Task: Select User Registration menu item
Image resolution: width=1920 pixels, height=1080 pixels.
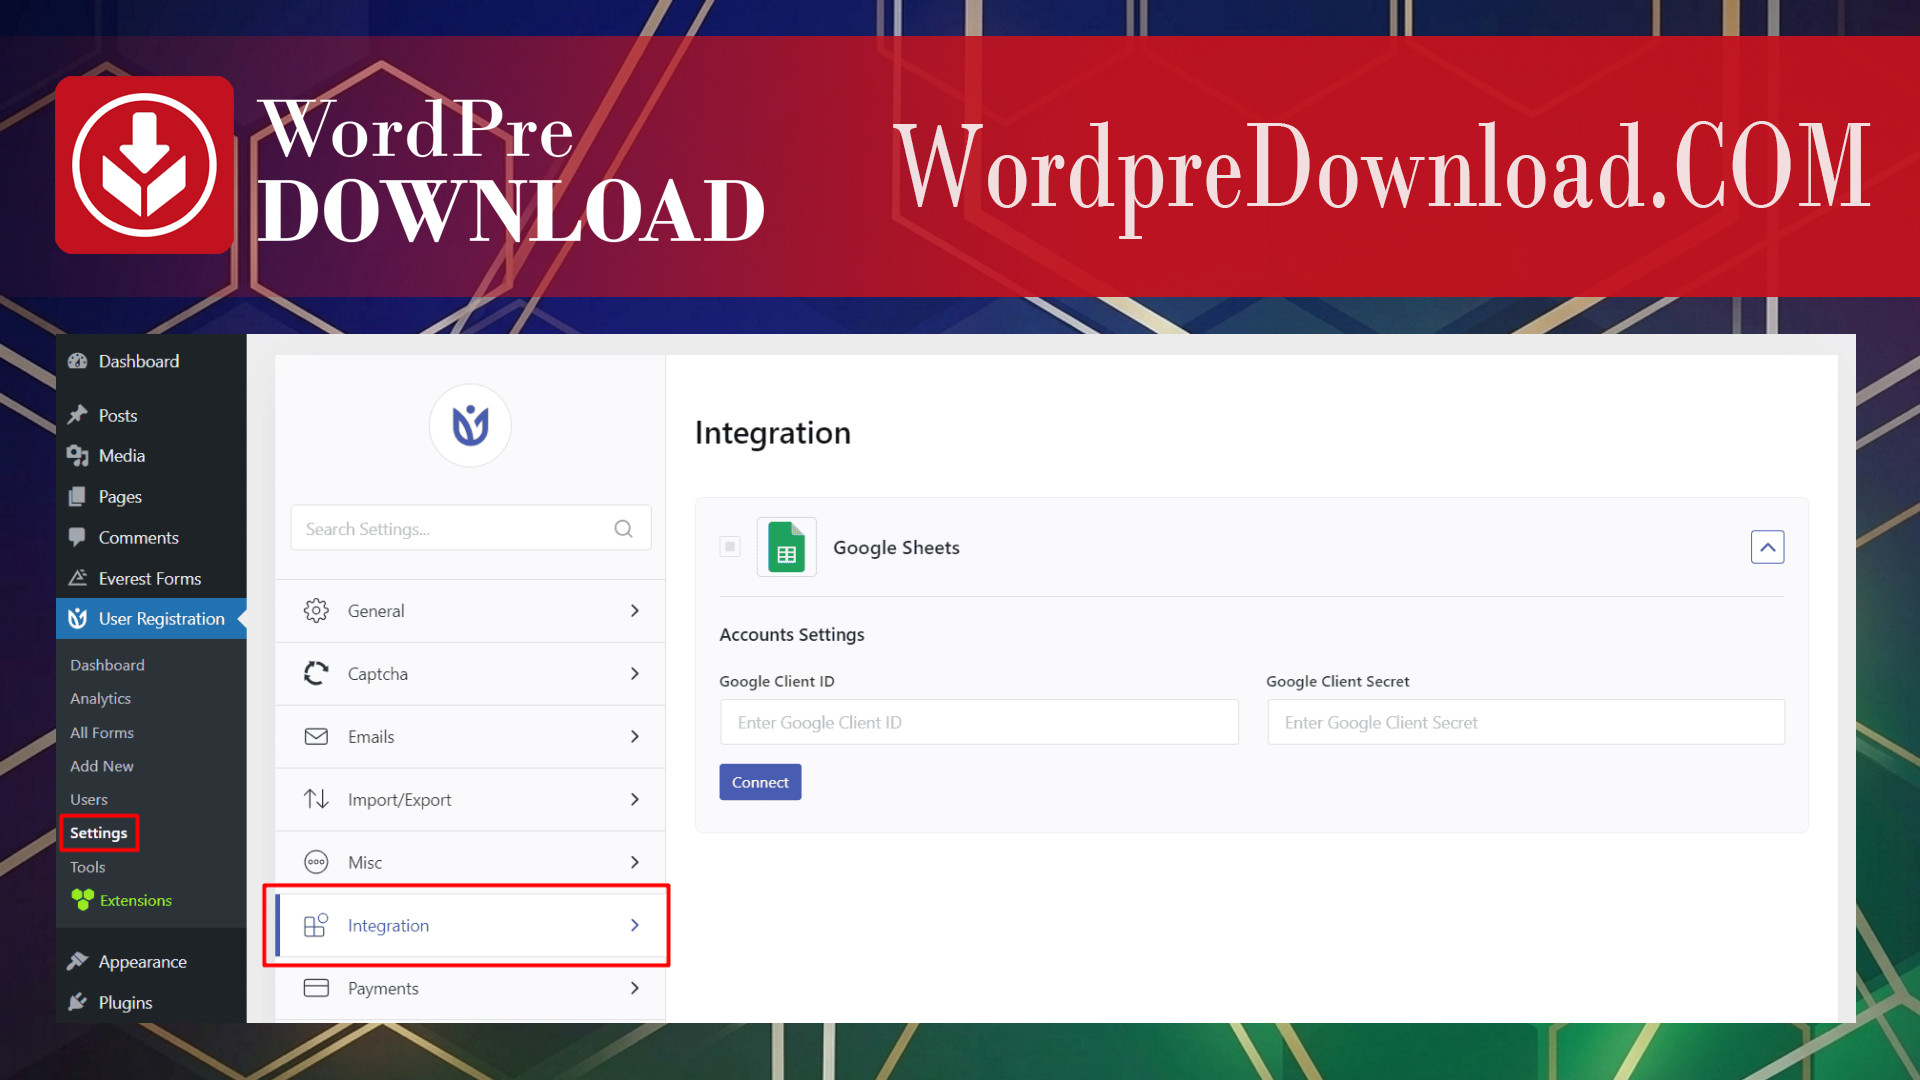Action: 151,619
